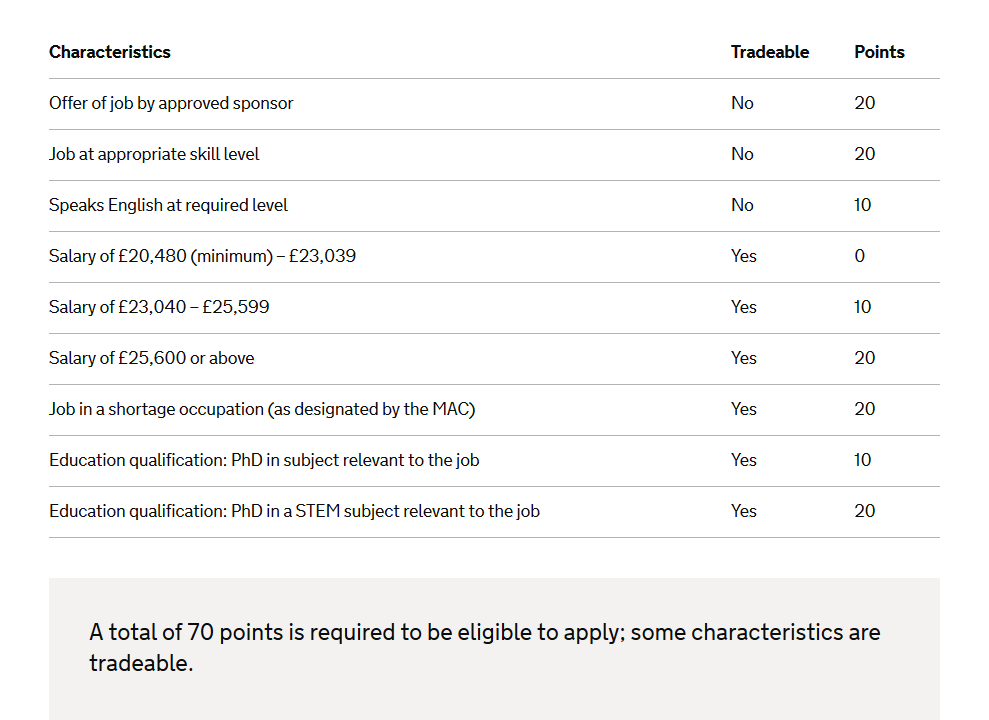
Task: Click 'Job at appropriate skill level' text
Action: (x=154, y=154)
